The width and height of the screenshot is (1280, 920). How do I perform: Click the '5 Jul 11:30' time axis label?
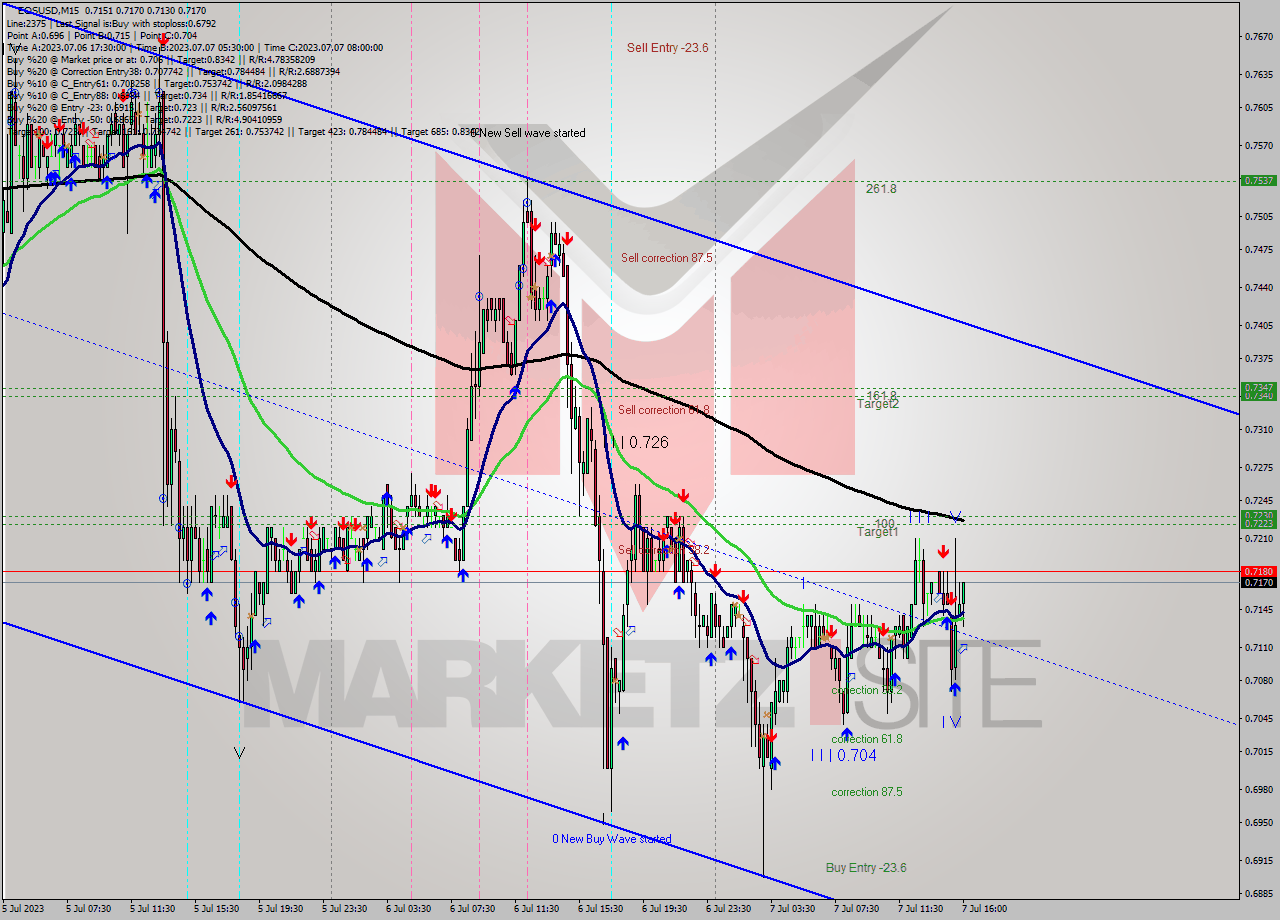pos(153,909)
